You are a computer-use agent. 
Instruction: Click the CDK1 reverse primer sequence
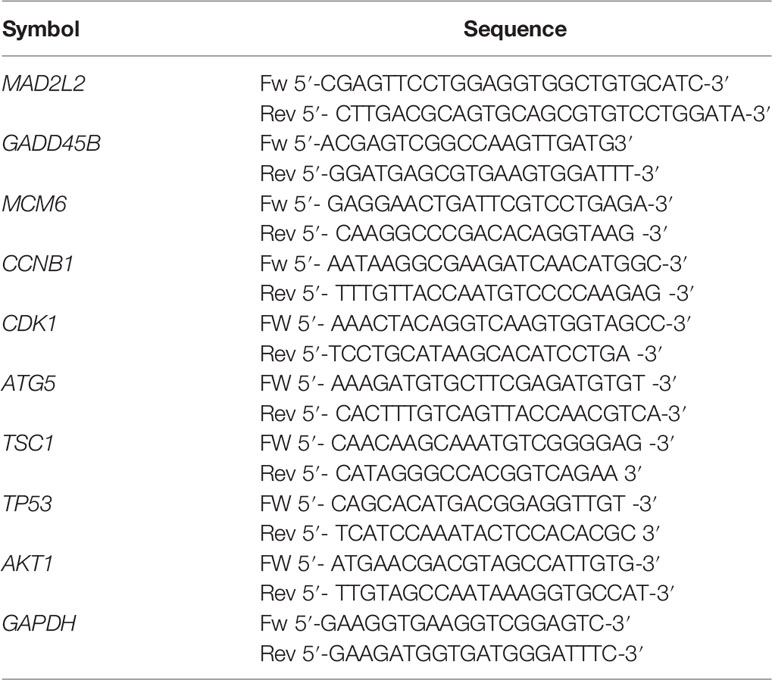(461, 354)
